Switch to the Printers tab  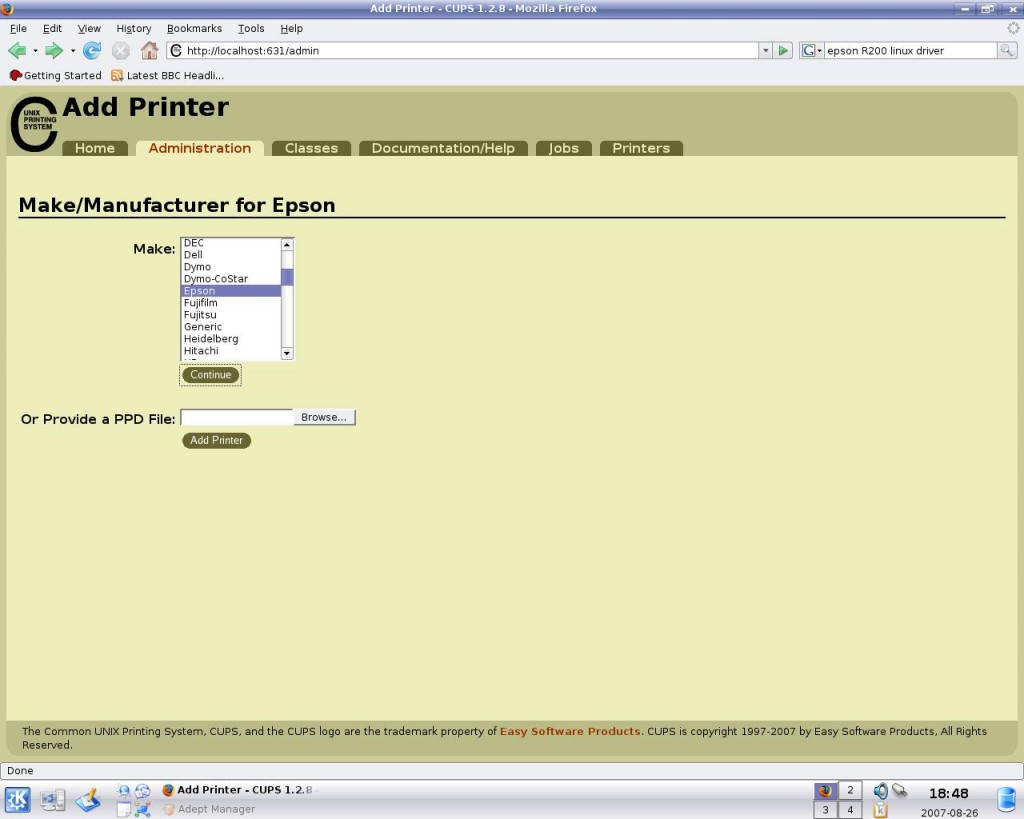tap(641, 148)
